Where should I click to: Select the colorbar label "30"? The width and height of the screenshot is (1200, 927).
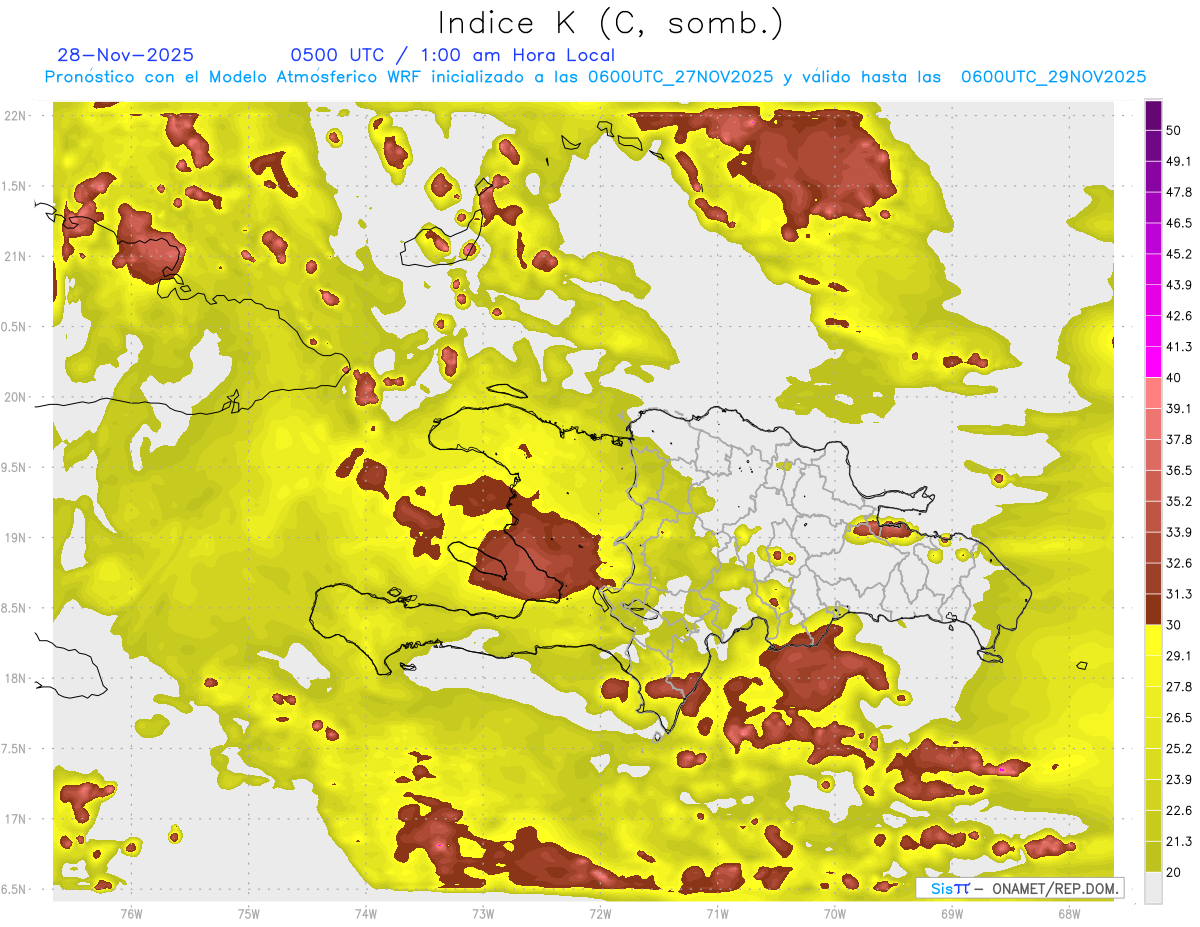pyautogui.click(x=1175, y=625)
